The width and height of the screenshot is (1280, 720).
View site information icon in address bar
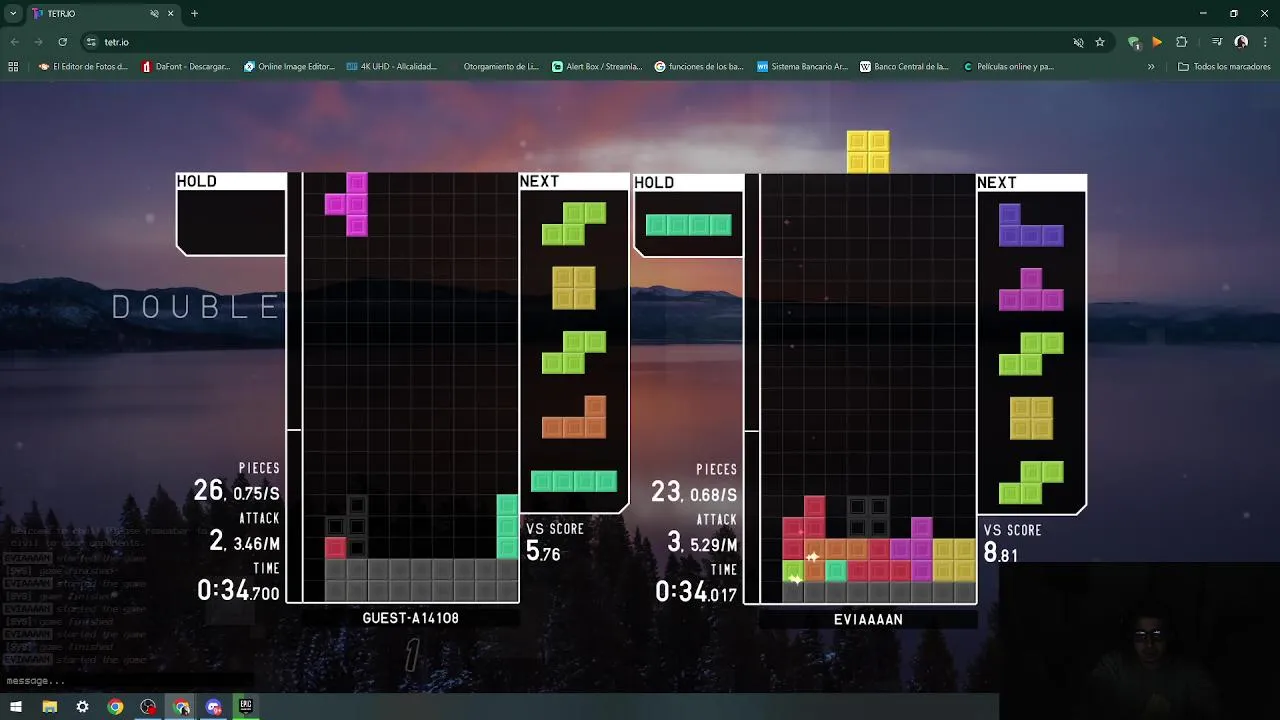[91, 42]
